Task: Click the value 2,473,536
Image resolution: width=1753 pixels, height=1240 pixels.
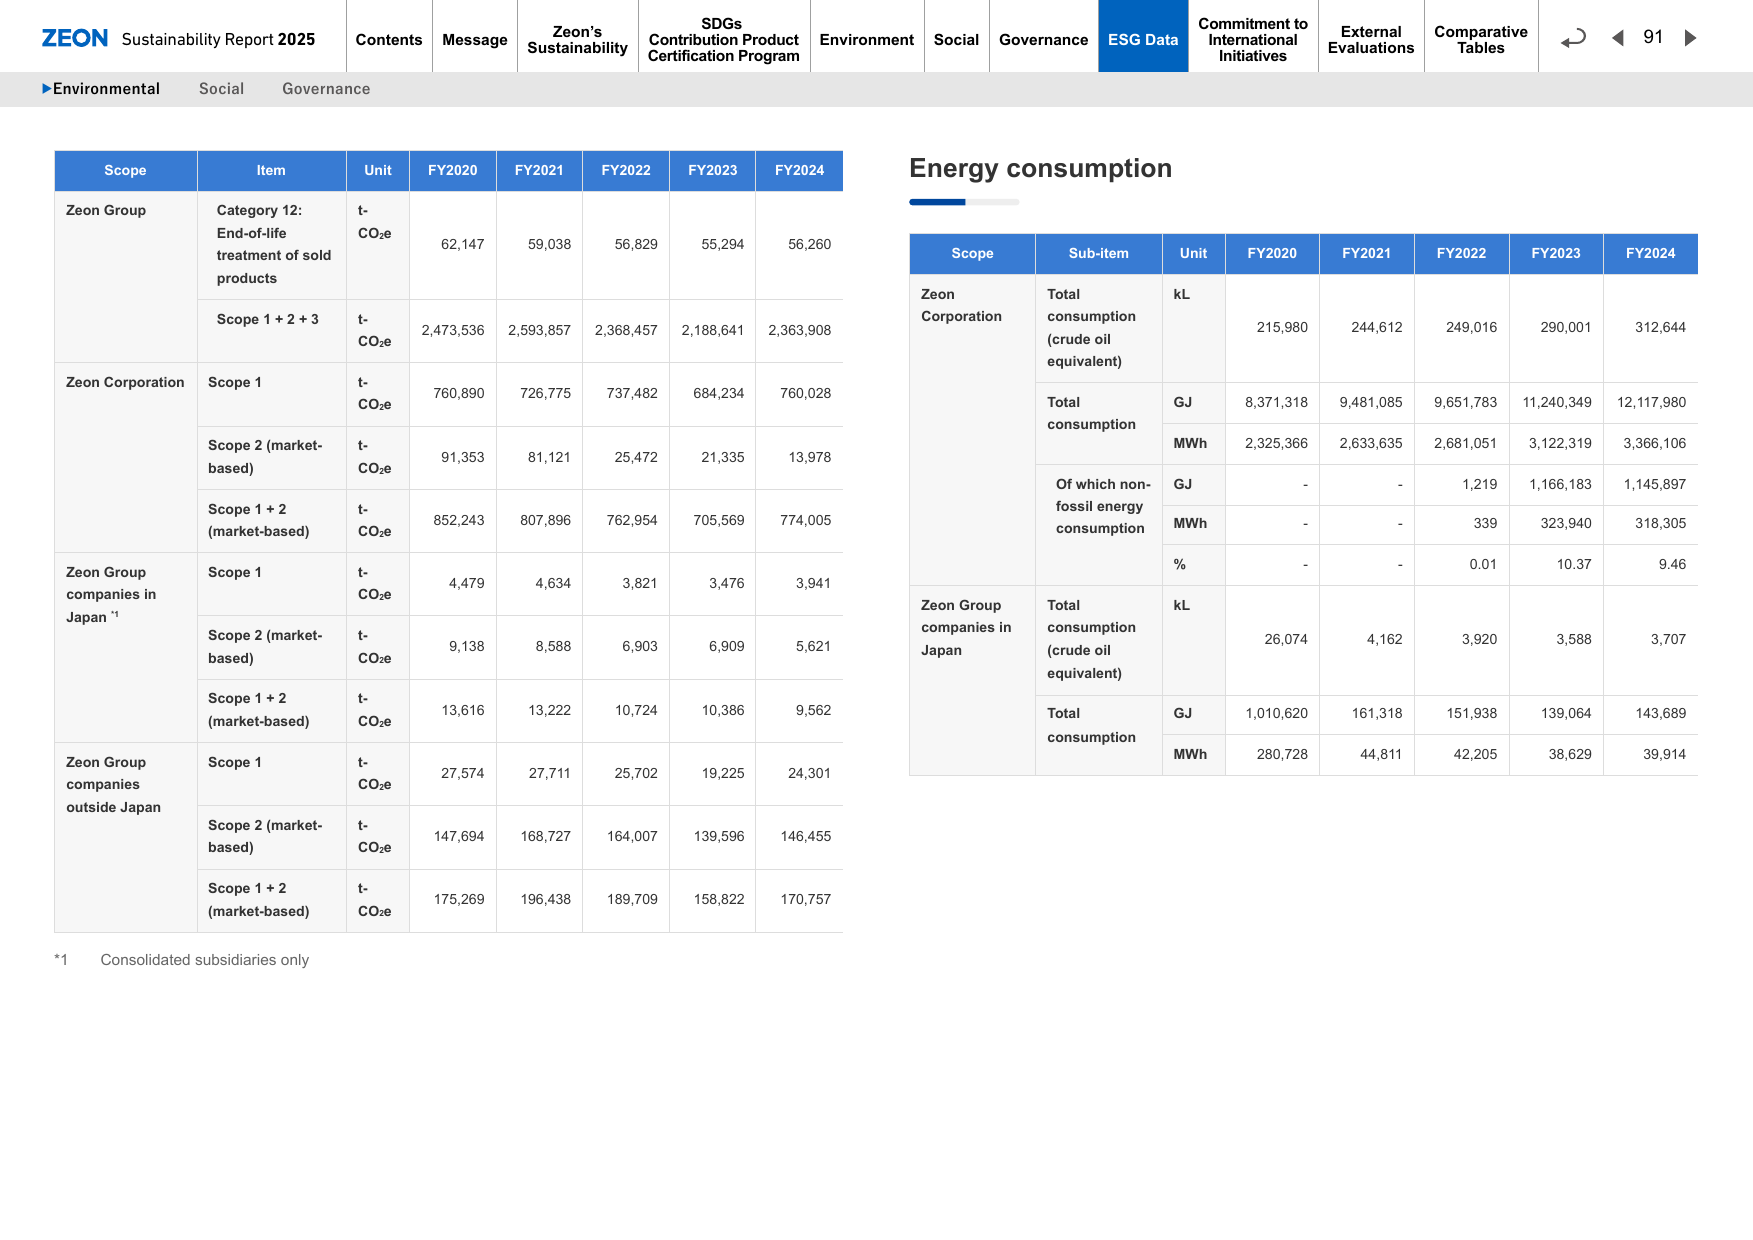Action: (453, 330)
